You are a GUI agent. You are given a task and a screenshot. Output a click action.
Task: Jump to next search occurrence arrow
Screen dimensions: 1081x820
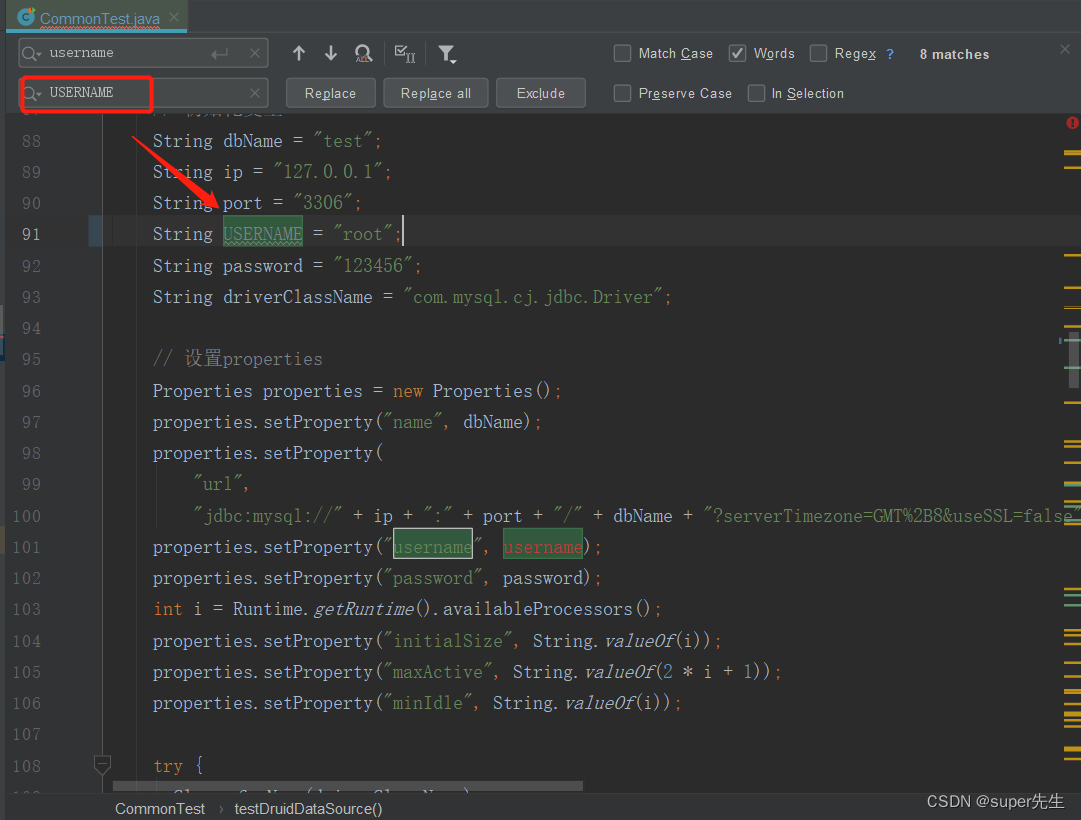(331, 53)
